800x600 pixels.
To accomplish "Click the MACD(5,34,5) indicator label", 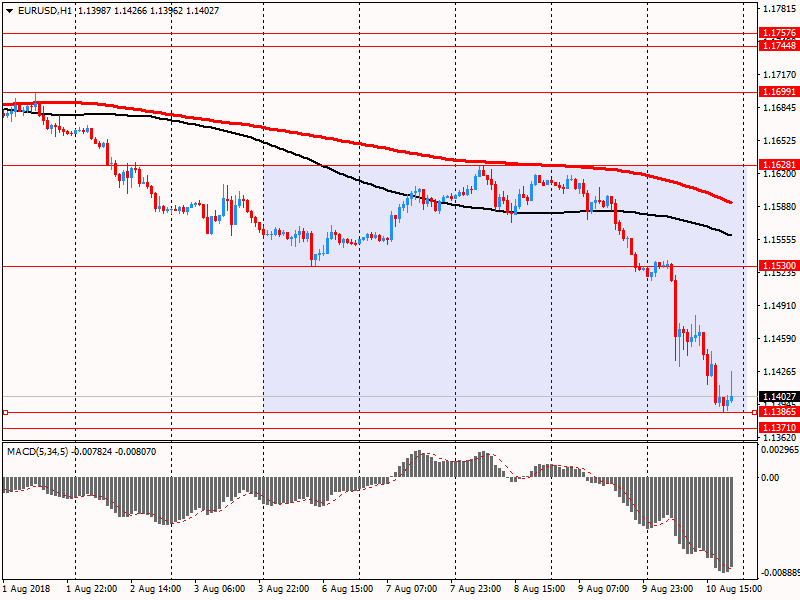I will [x=37, y=452].
